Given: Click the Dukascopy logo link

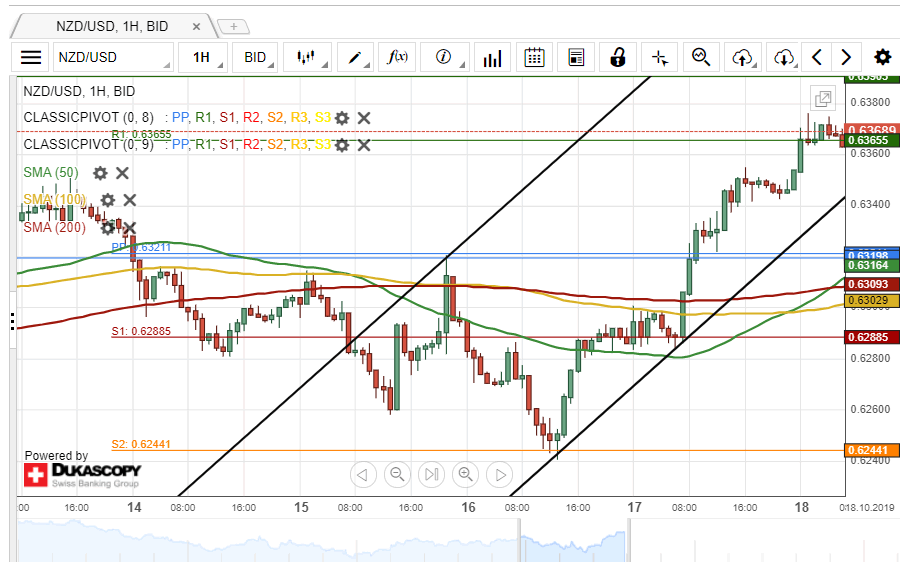Looking at the screenshot, I should click(x=82, y=474).
